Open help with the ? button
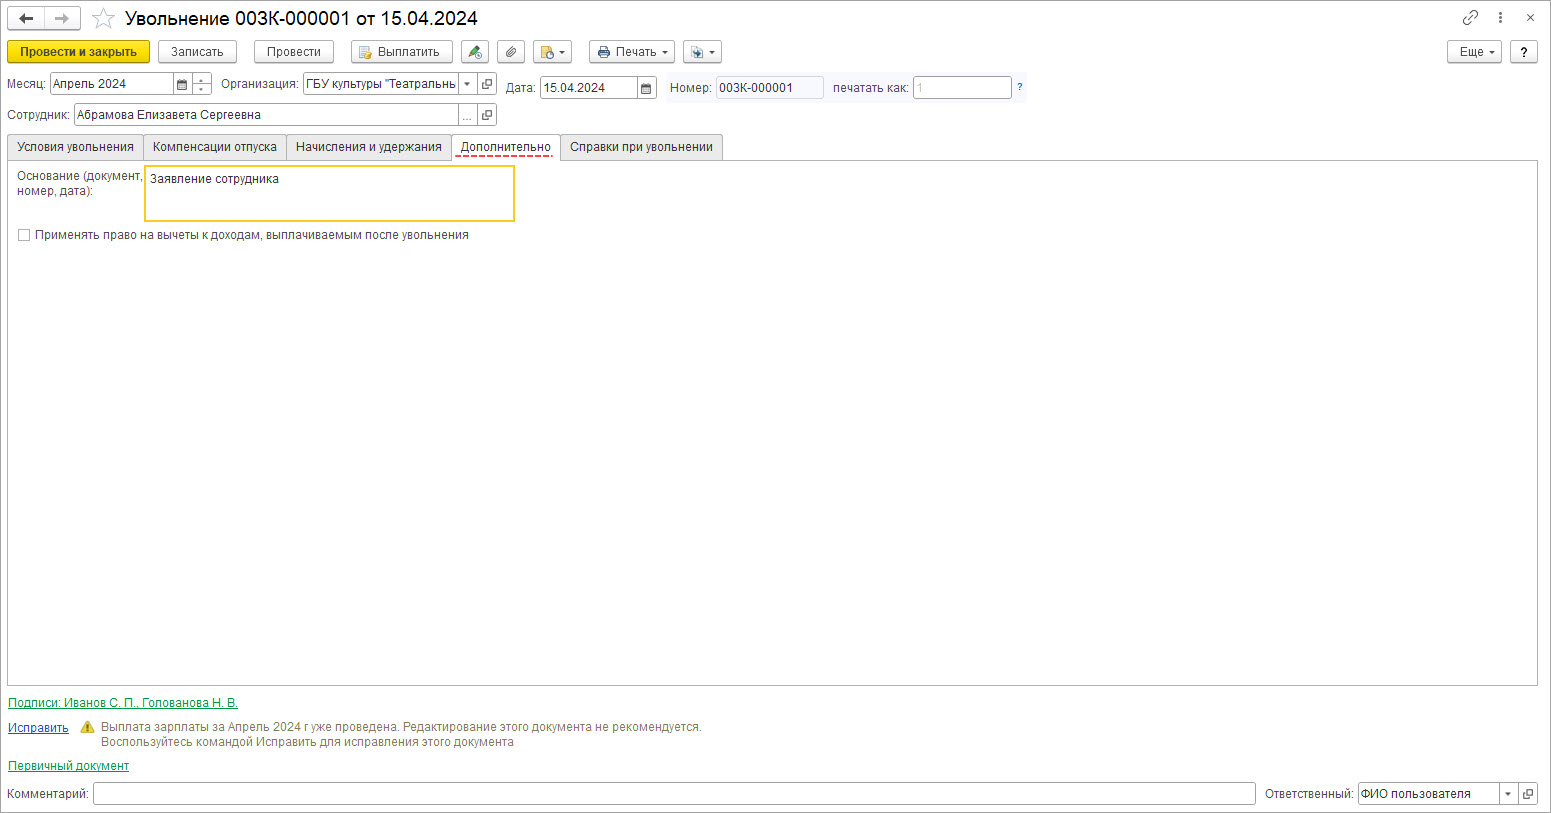Viewport: 1551px width, 813px height. pos(1523,52)
